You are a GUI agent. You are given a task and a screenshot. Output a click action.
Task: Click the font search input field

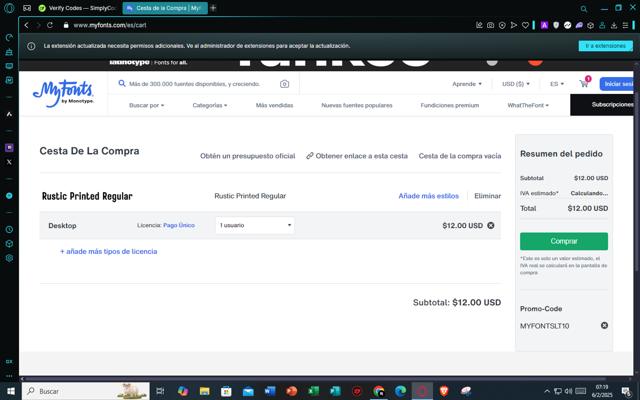tap(195, 84)
